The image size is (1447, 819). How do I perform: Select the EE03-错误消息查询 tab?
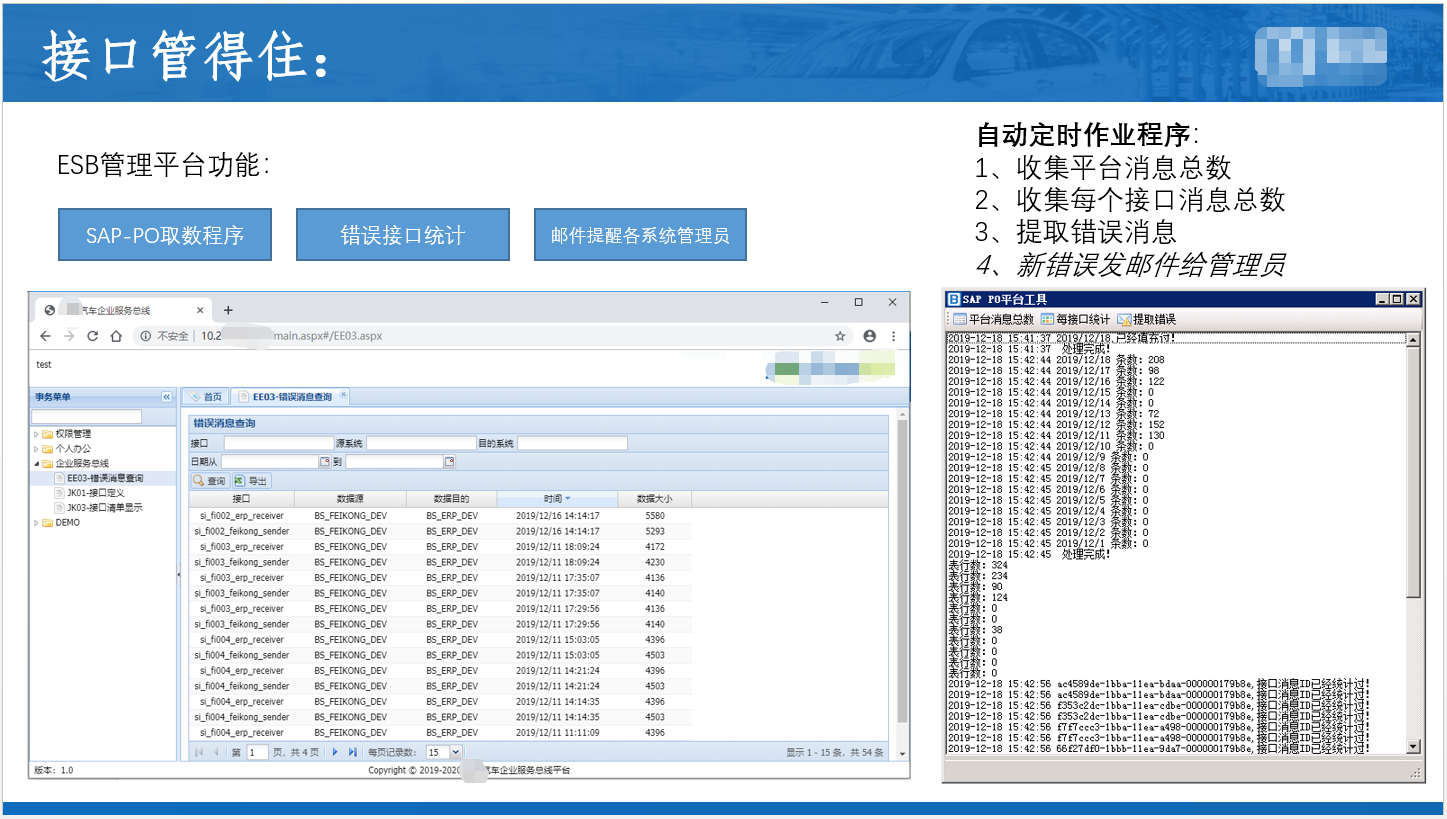285,395
